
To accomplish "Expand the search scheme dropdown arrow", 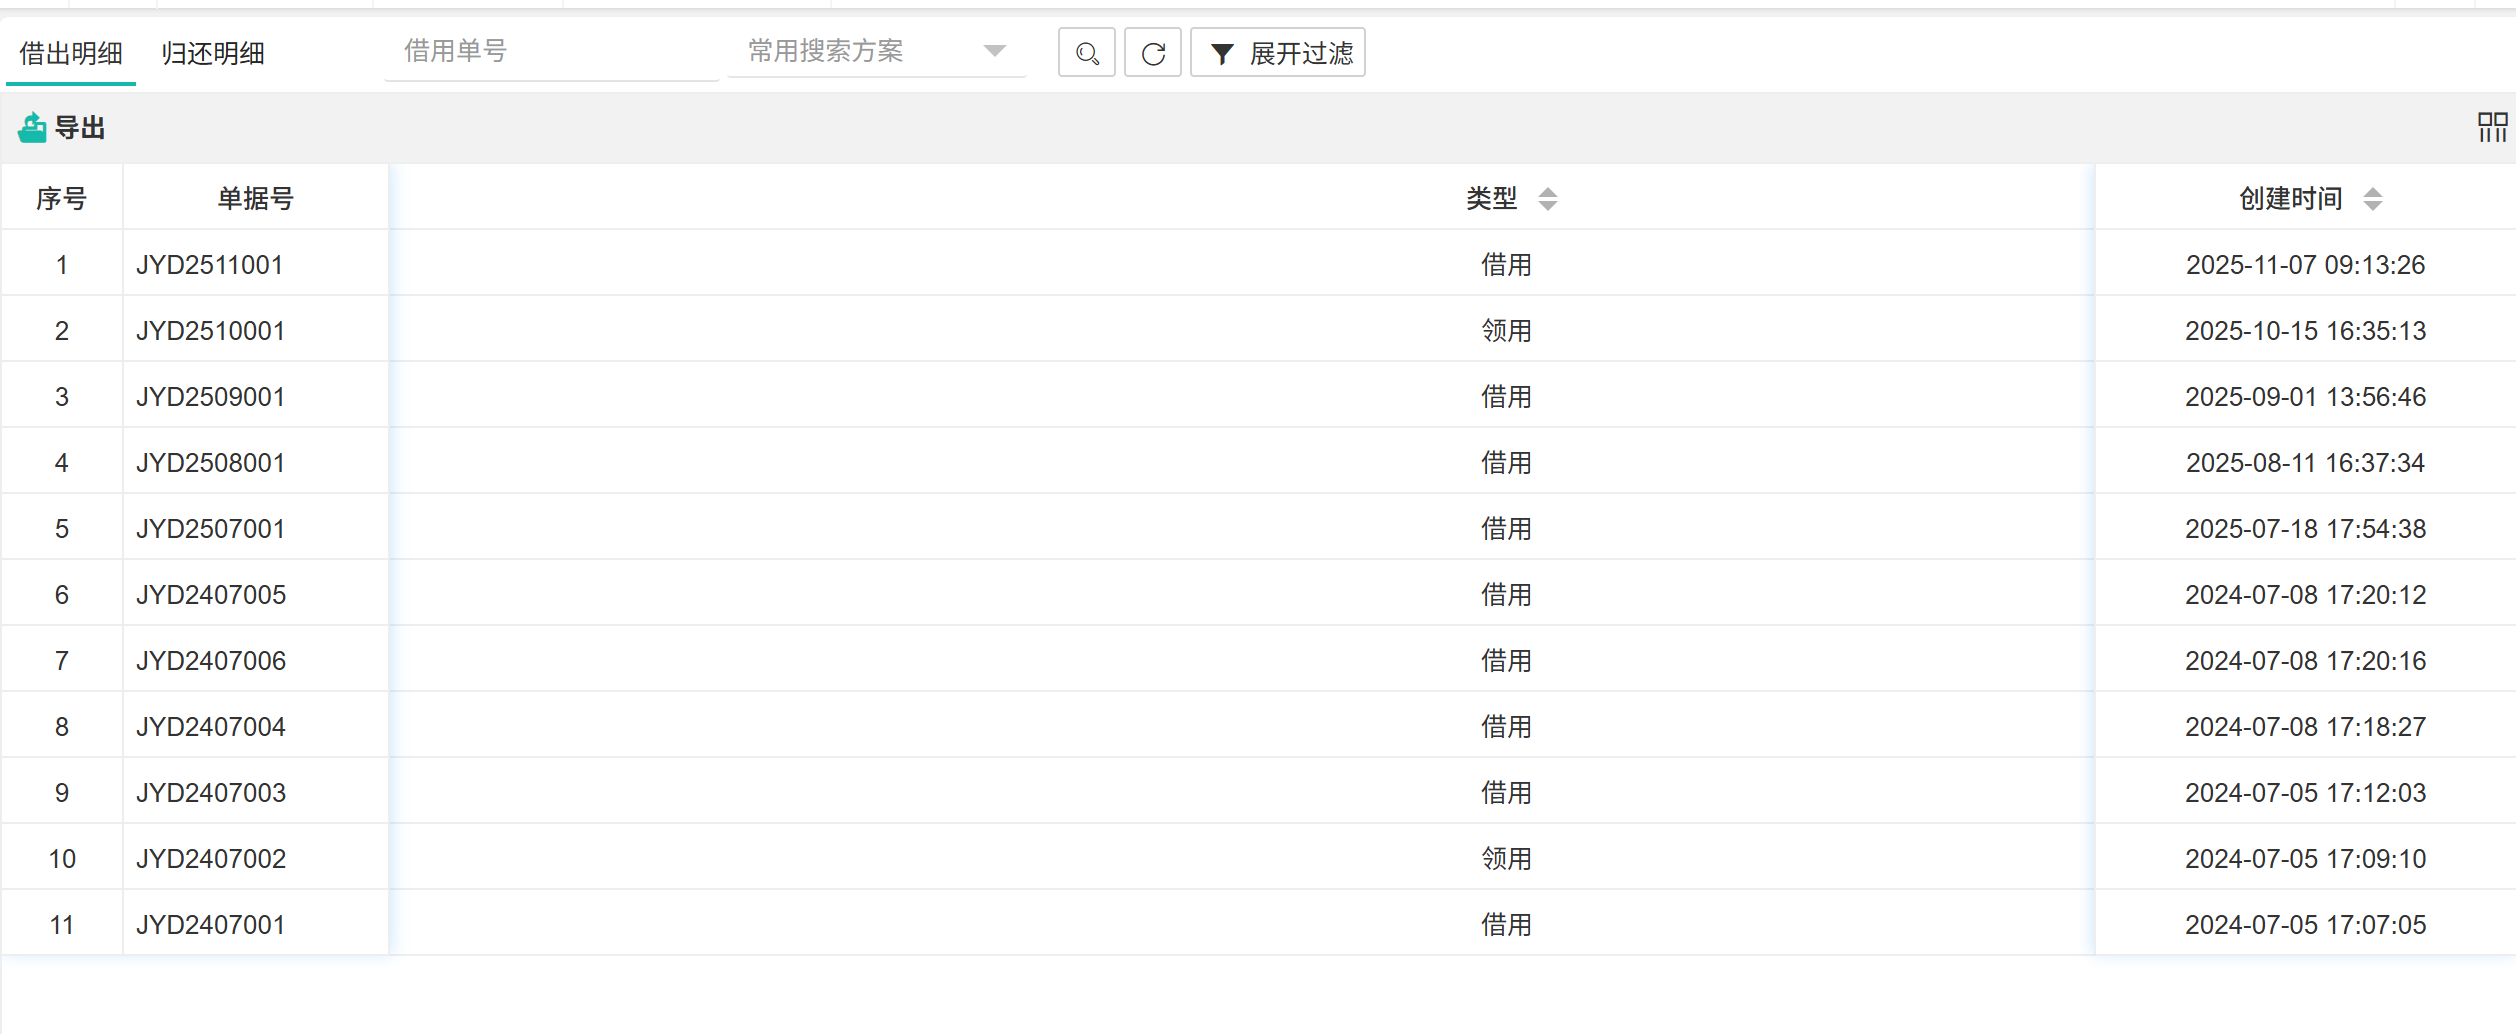I will pyautogui.click(x=994, y=51).
